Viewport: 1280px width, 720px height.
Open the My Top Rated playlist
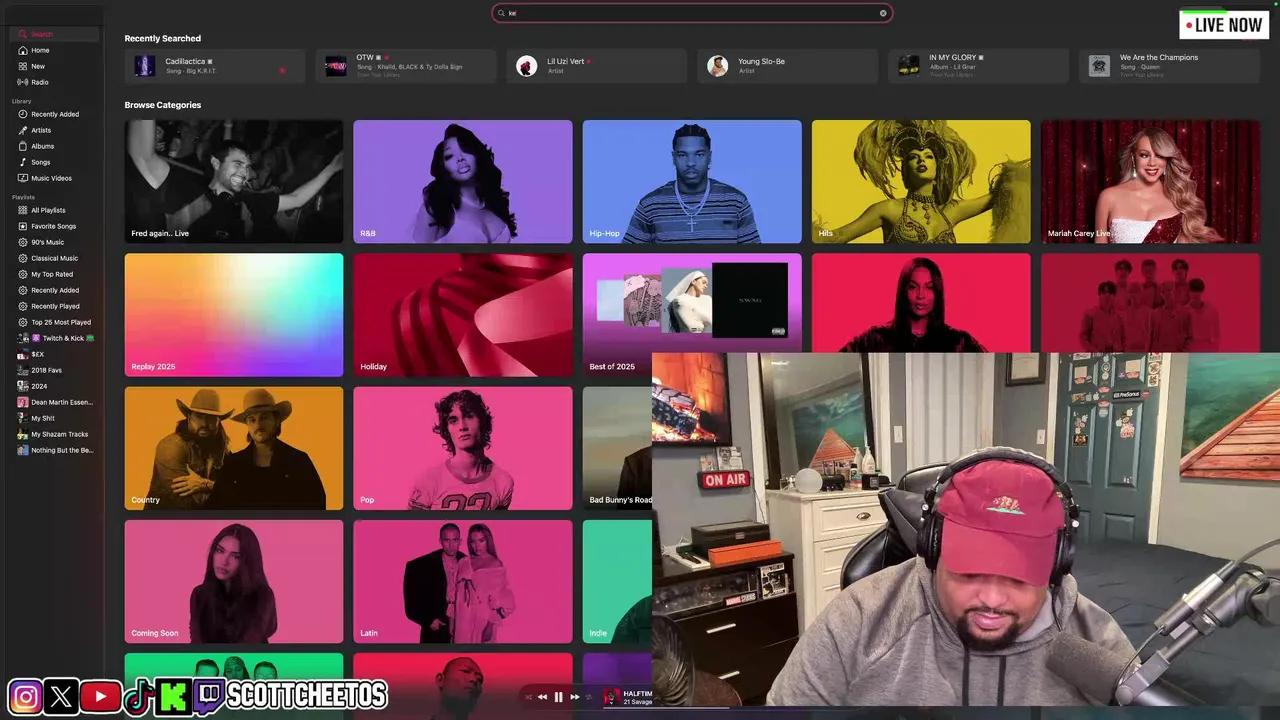click(x=52, y=274)
